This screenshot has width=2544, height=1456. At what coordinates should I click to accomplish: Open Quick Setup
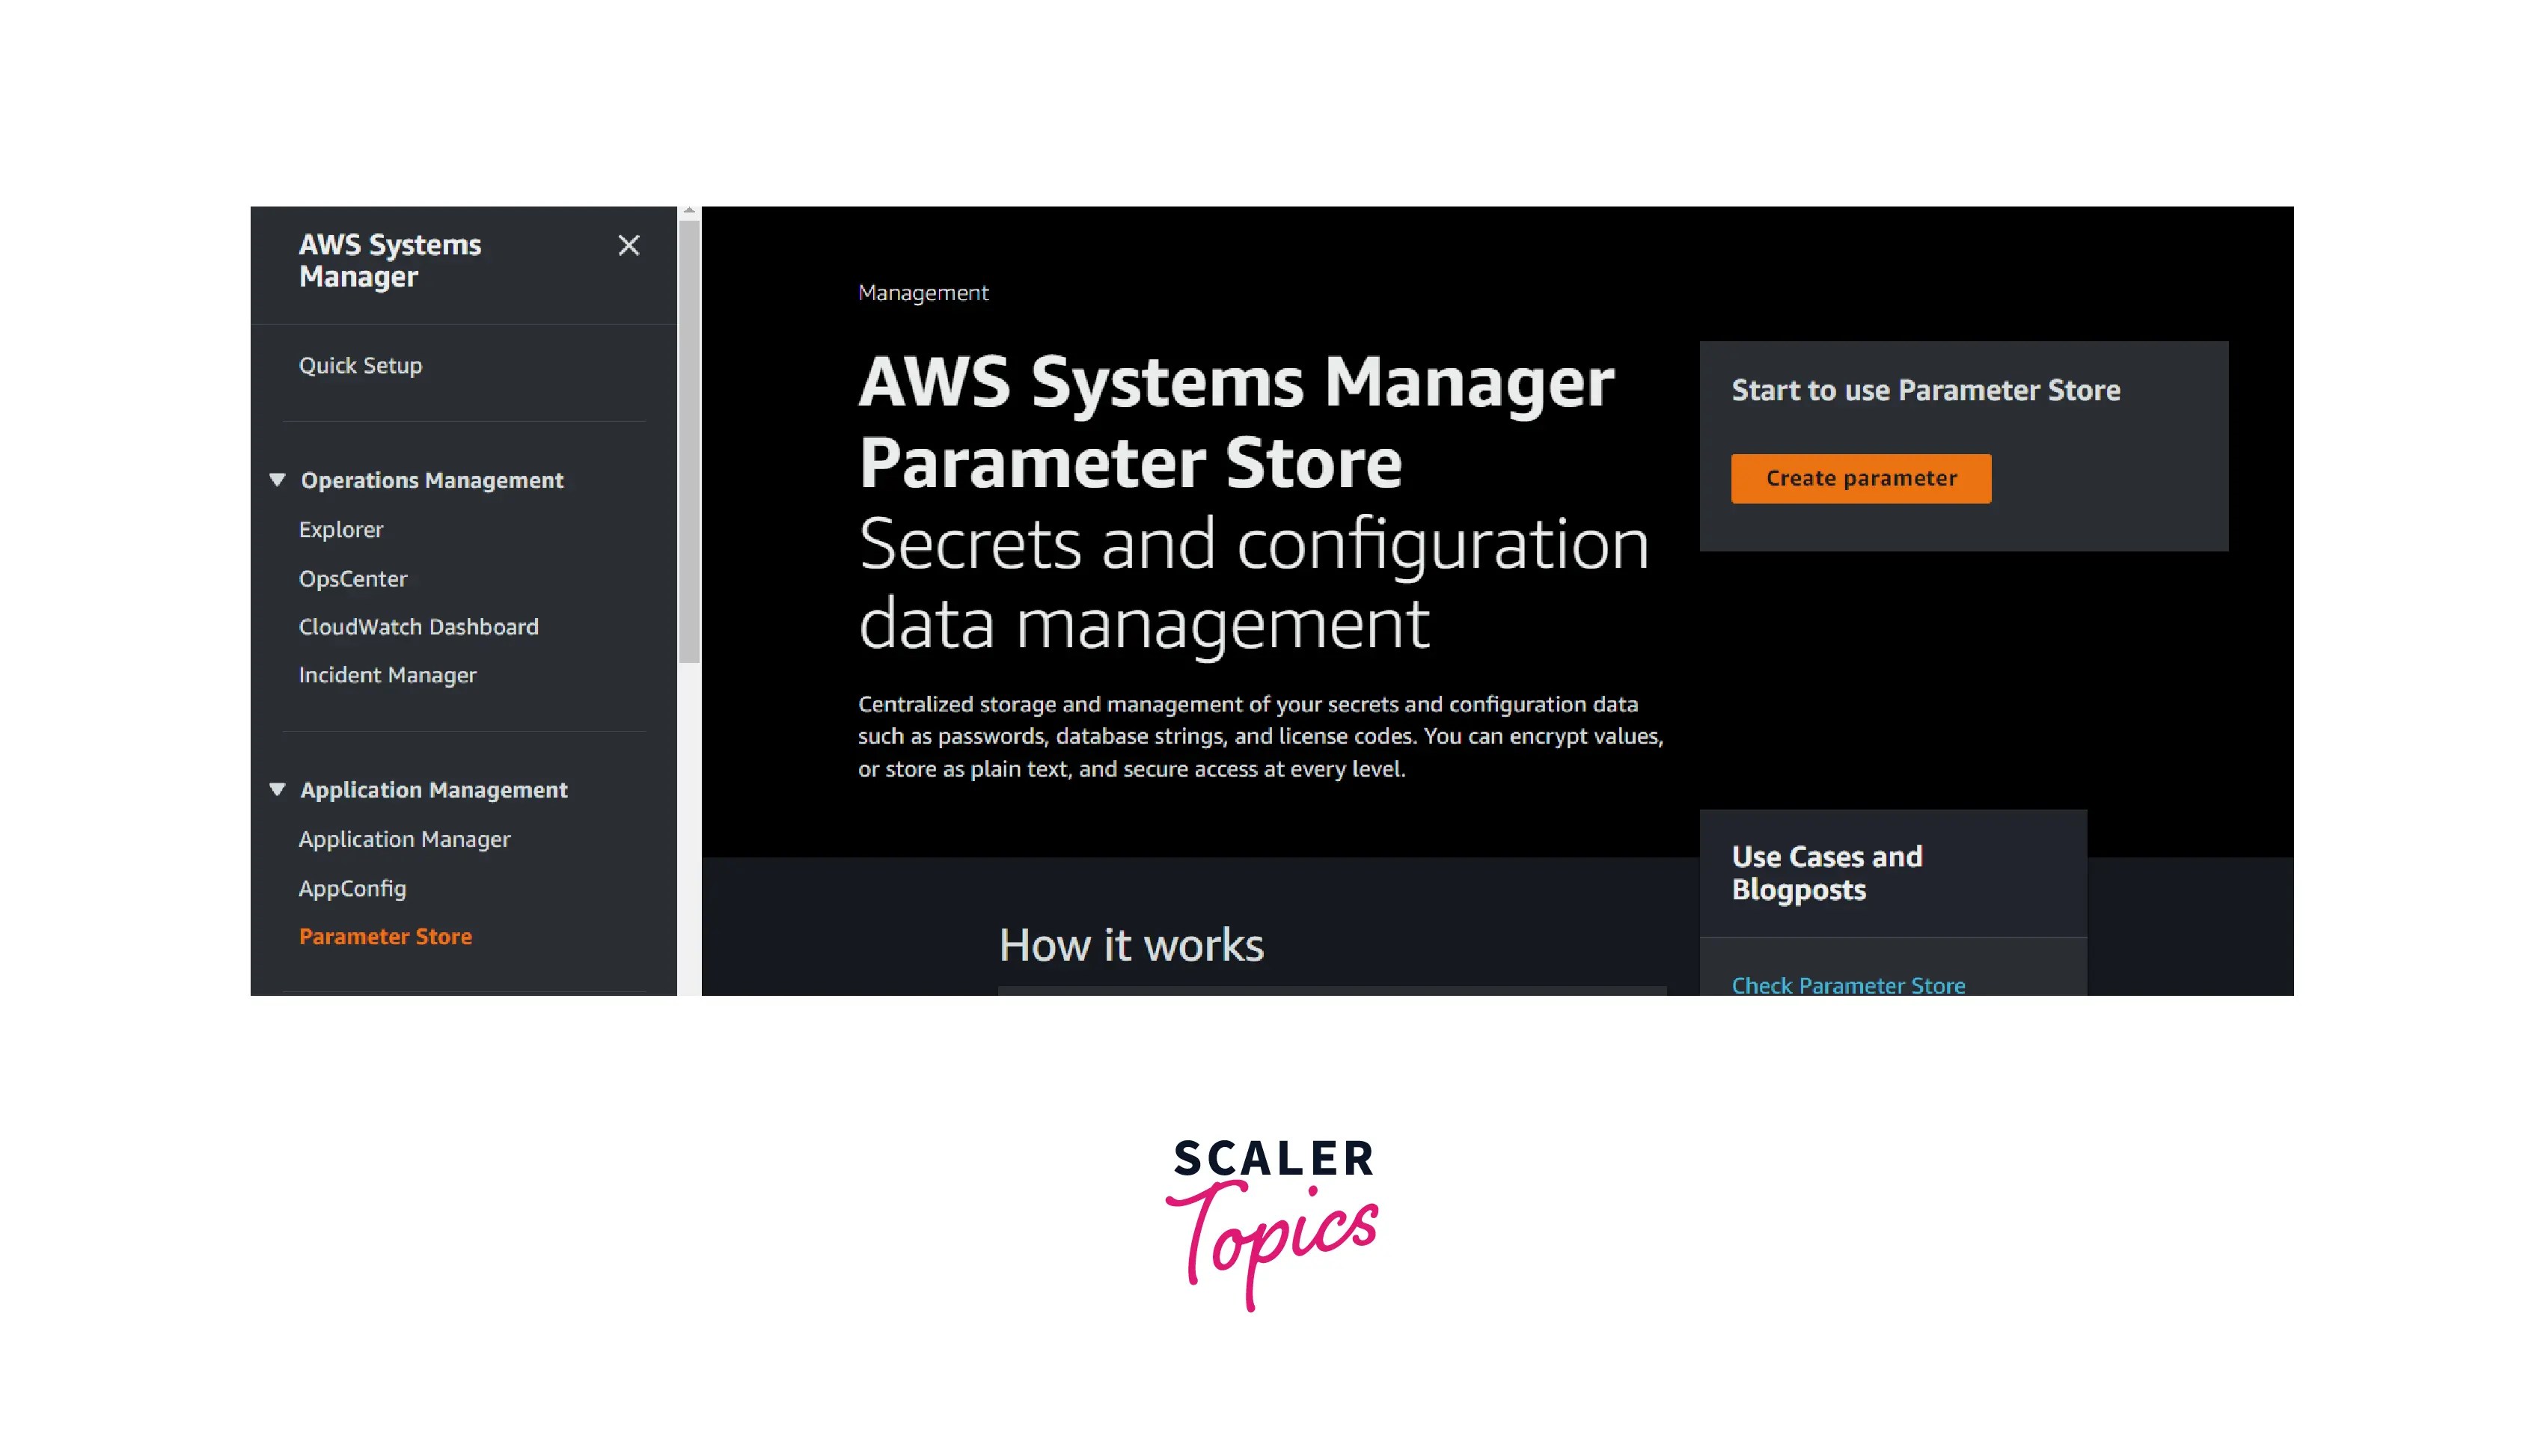[361, 365]
